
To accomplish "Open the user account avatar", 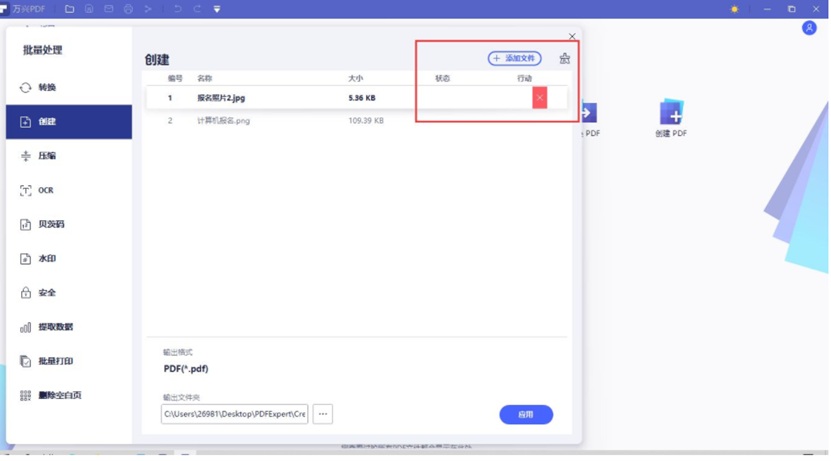I will coord(809,28).
